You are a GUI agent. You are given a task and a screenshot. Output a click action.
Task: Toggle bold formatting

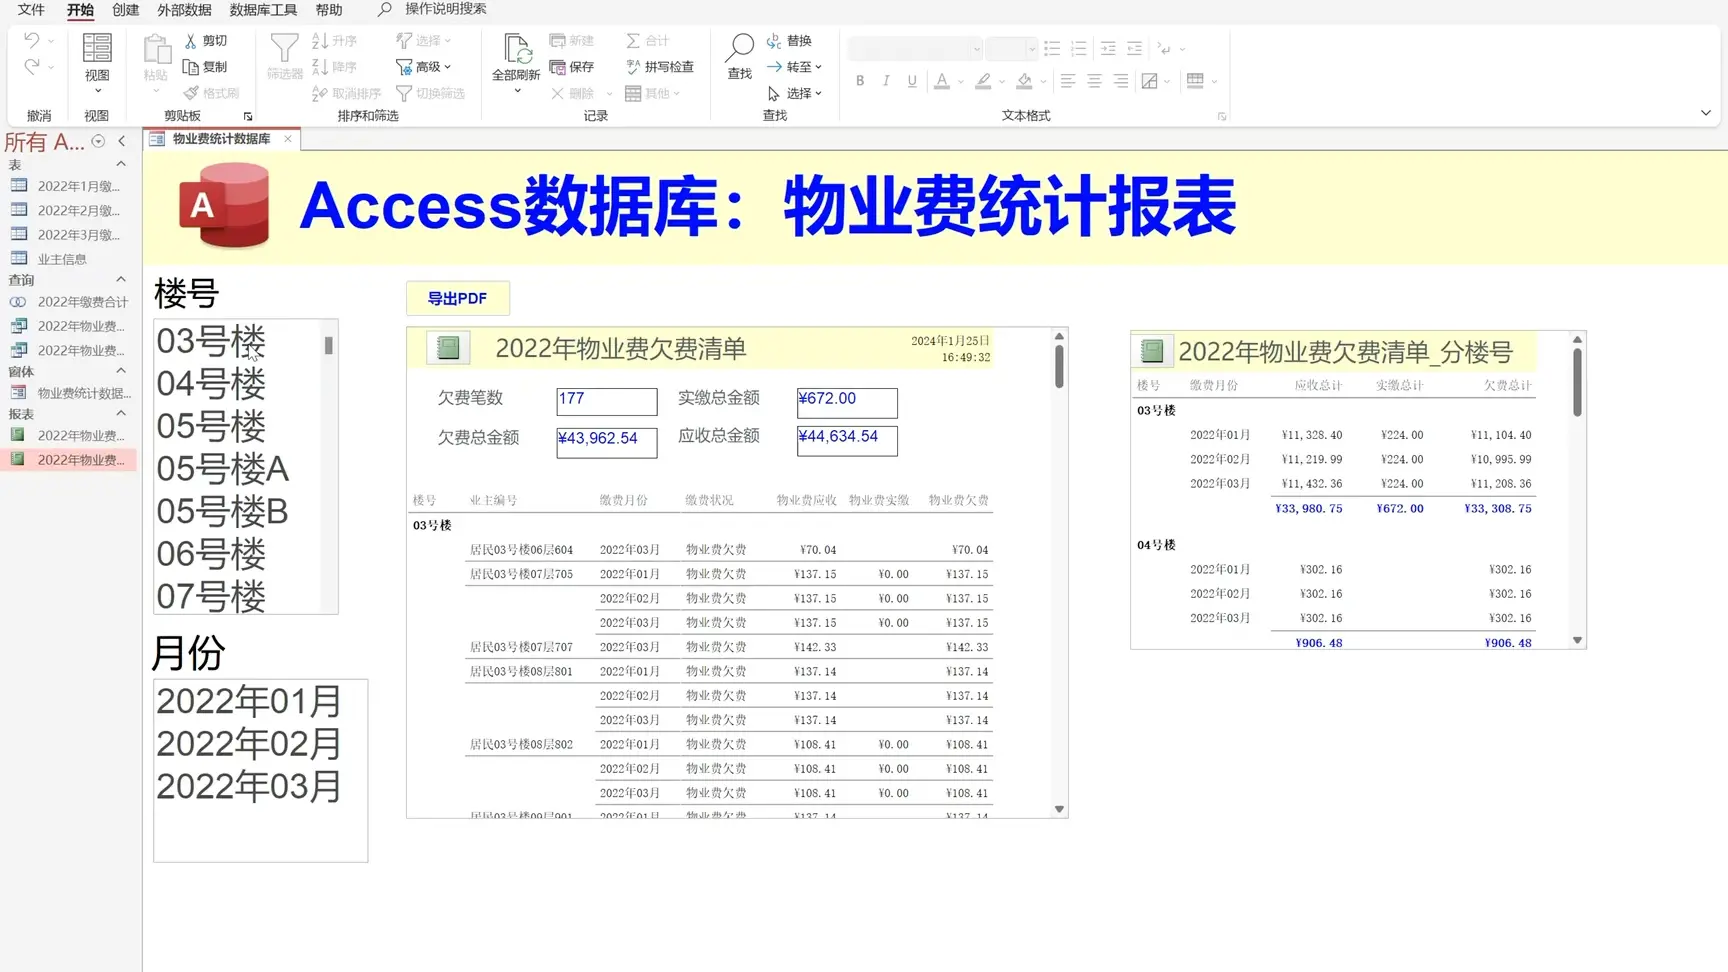click(x=860, y=81)
